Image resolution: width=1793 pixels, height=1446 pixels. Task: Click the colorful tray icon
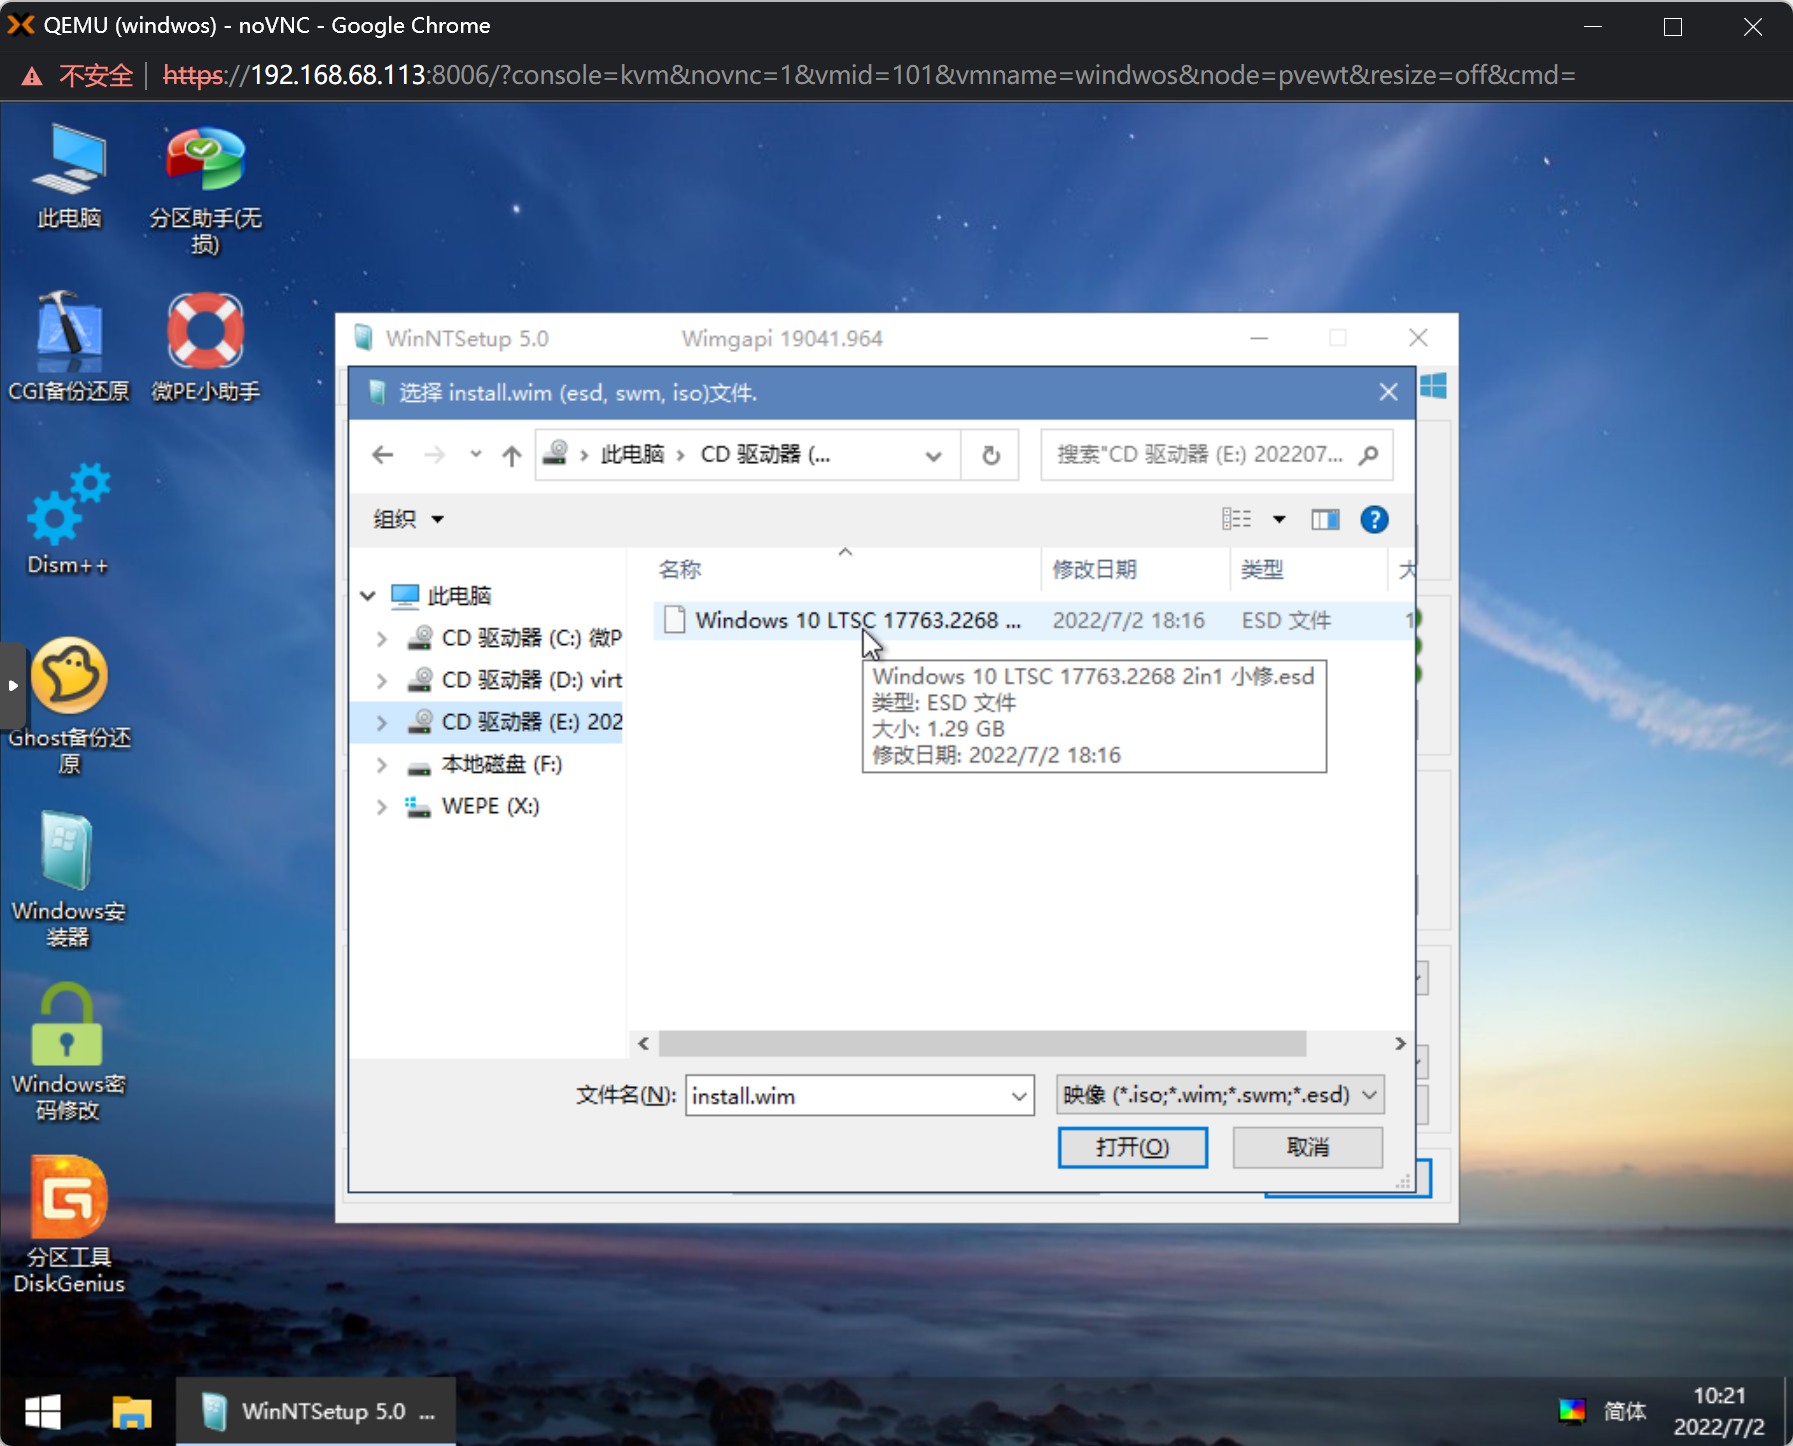tap(1572, 1411)
